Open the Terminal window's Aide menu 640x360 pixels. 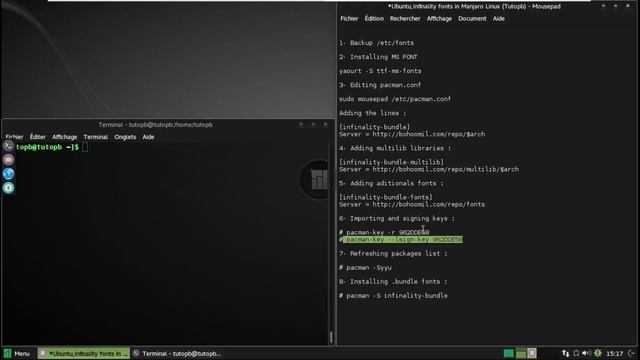click(x=148, y=137)
